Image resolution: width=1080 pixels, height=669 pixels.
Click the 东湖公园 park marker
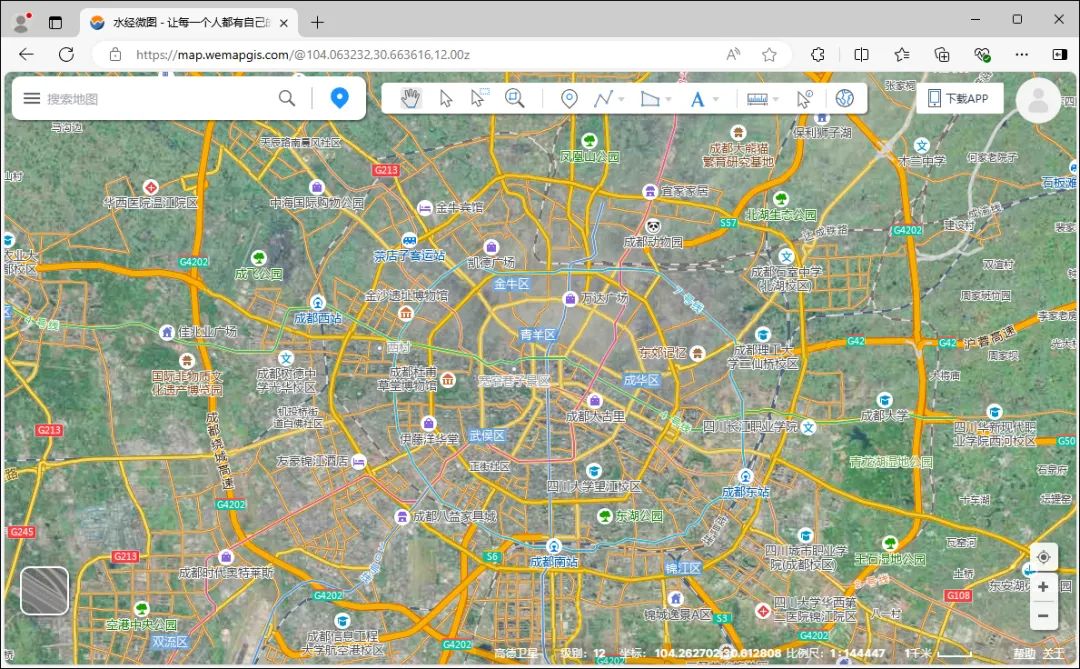point(605,515)
